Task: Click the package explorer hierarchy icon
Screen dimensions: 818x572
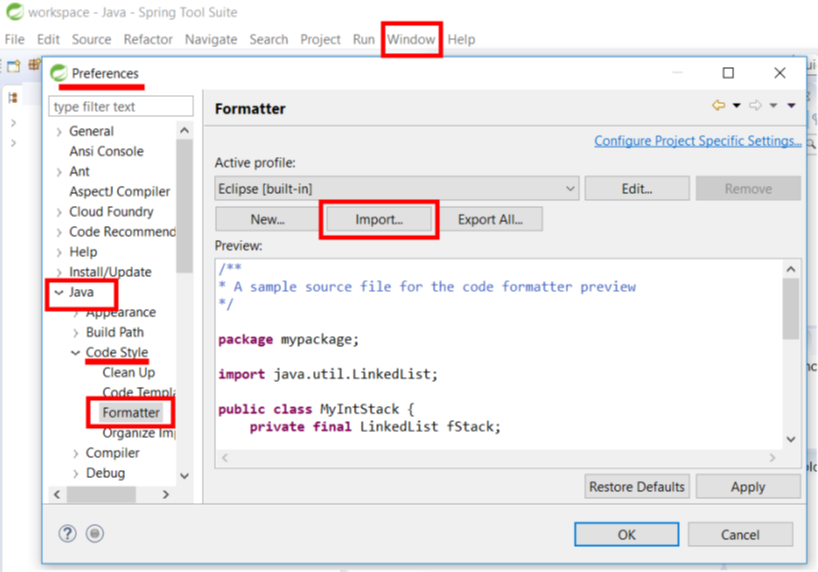Action: pos(13,97)
